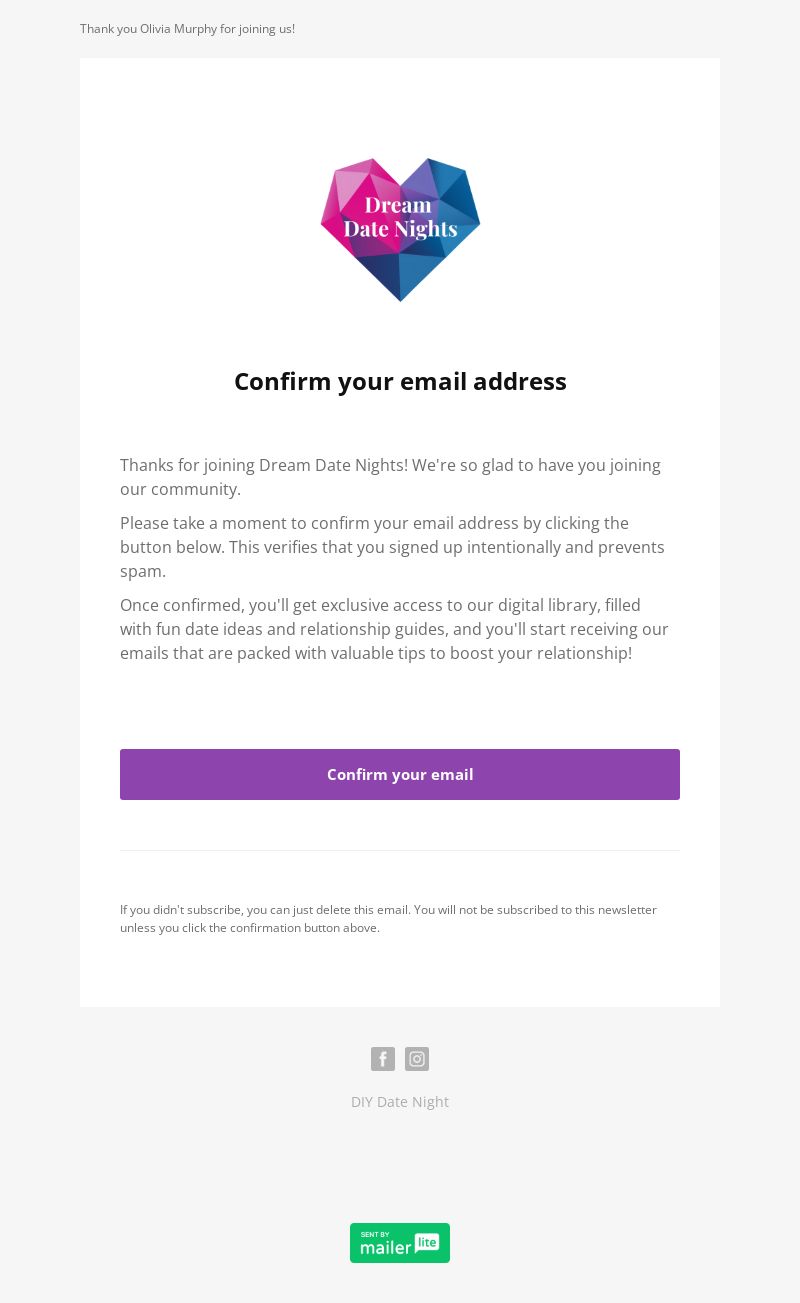The height and width of the screenshot is (1303, 800).
Task: Click the word 'Dream' inside the heart logo
Action: pyautogui.click(x=398, y=205)
